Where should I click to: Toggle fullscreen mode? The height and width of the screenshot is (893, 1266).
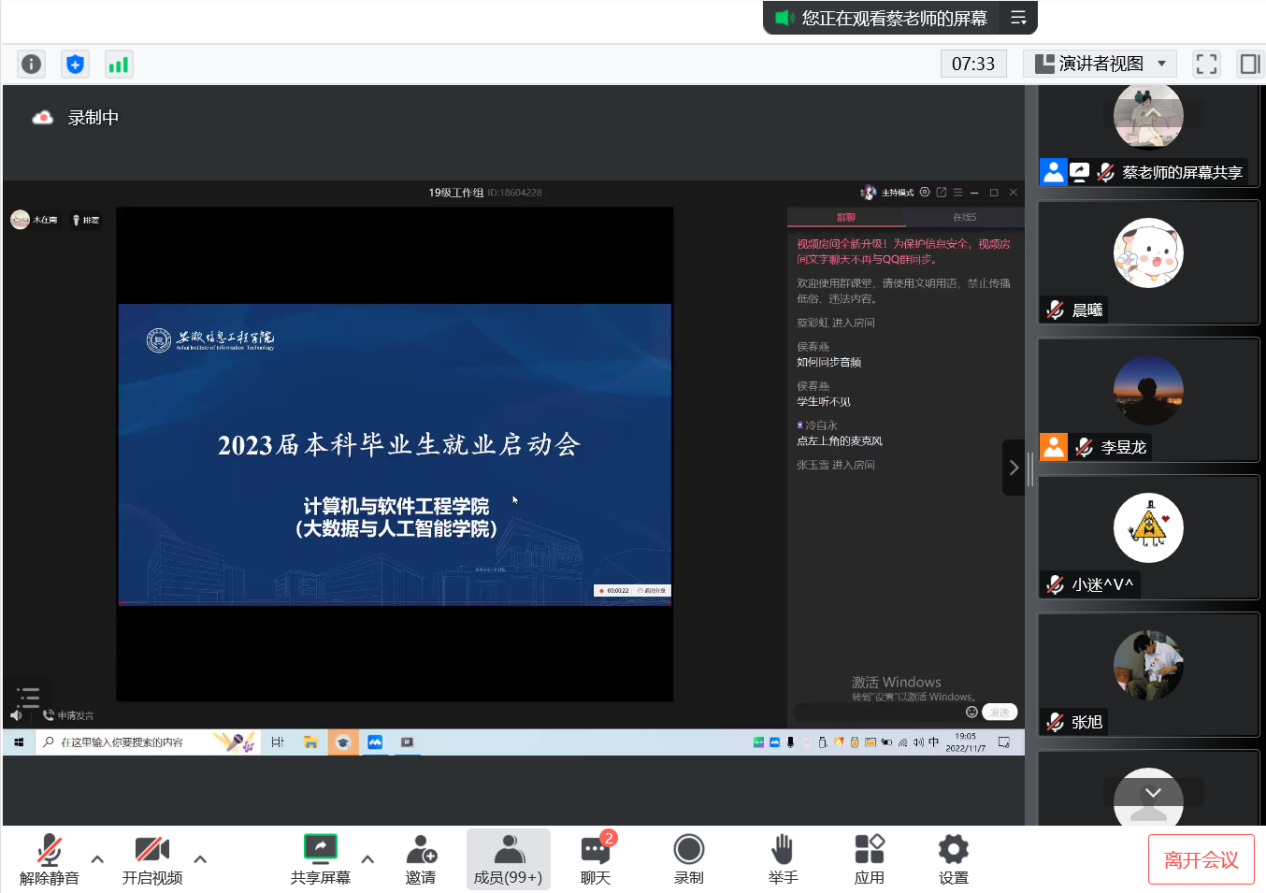(1206, 63)
